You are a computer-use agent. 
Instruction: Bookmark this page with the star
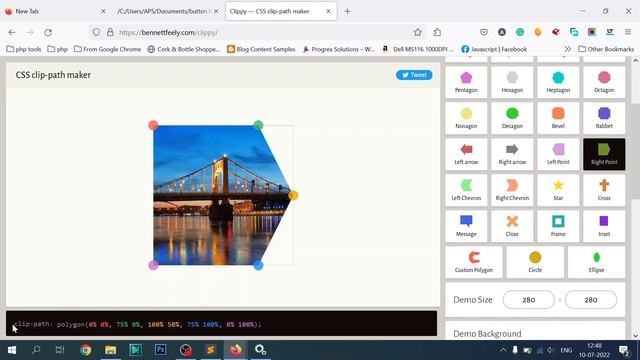click(x=417, y=32)
